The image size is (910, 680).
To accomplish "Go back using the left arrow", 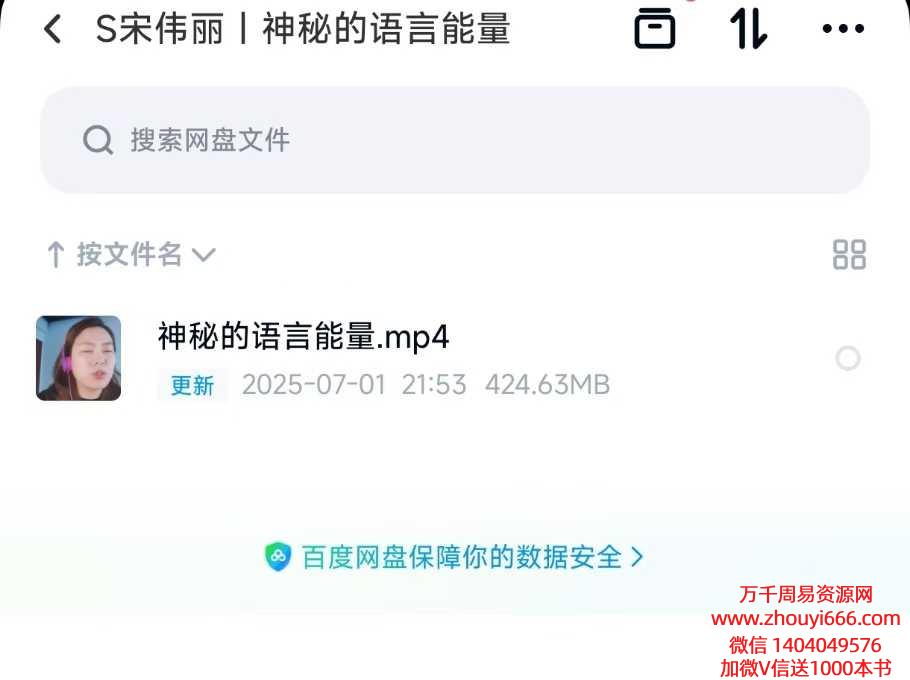I will coord(53,29).
